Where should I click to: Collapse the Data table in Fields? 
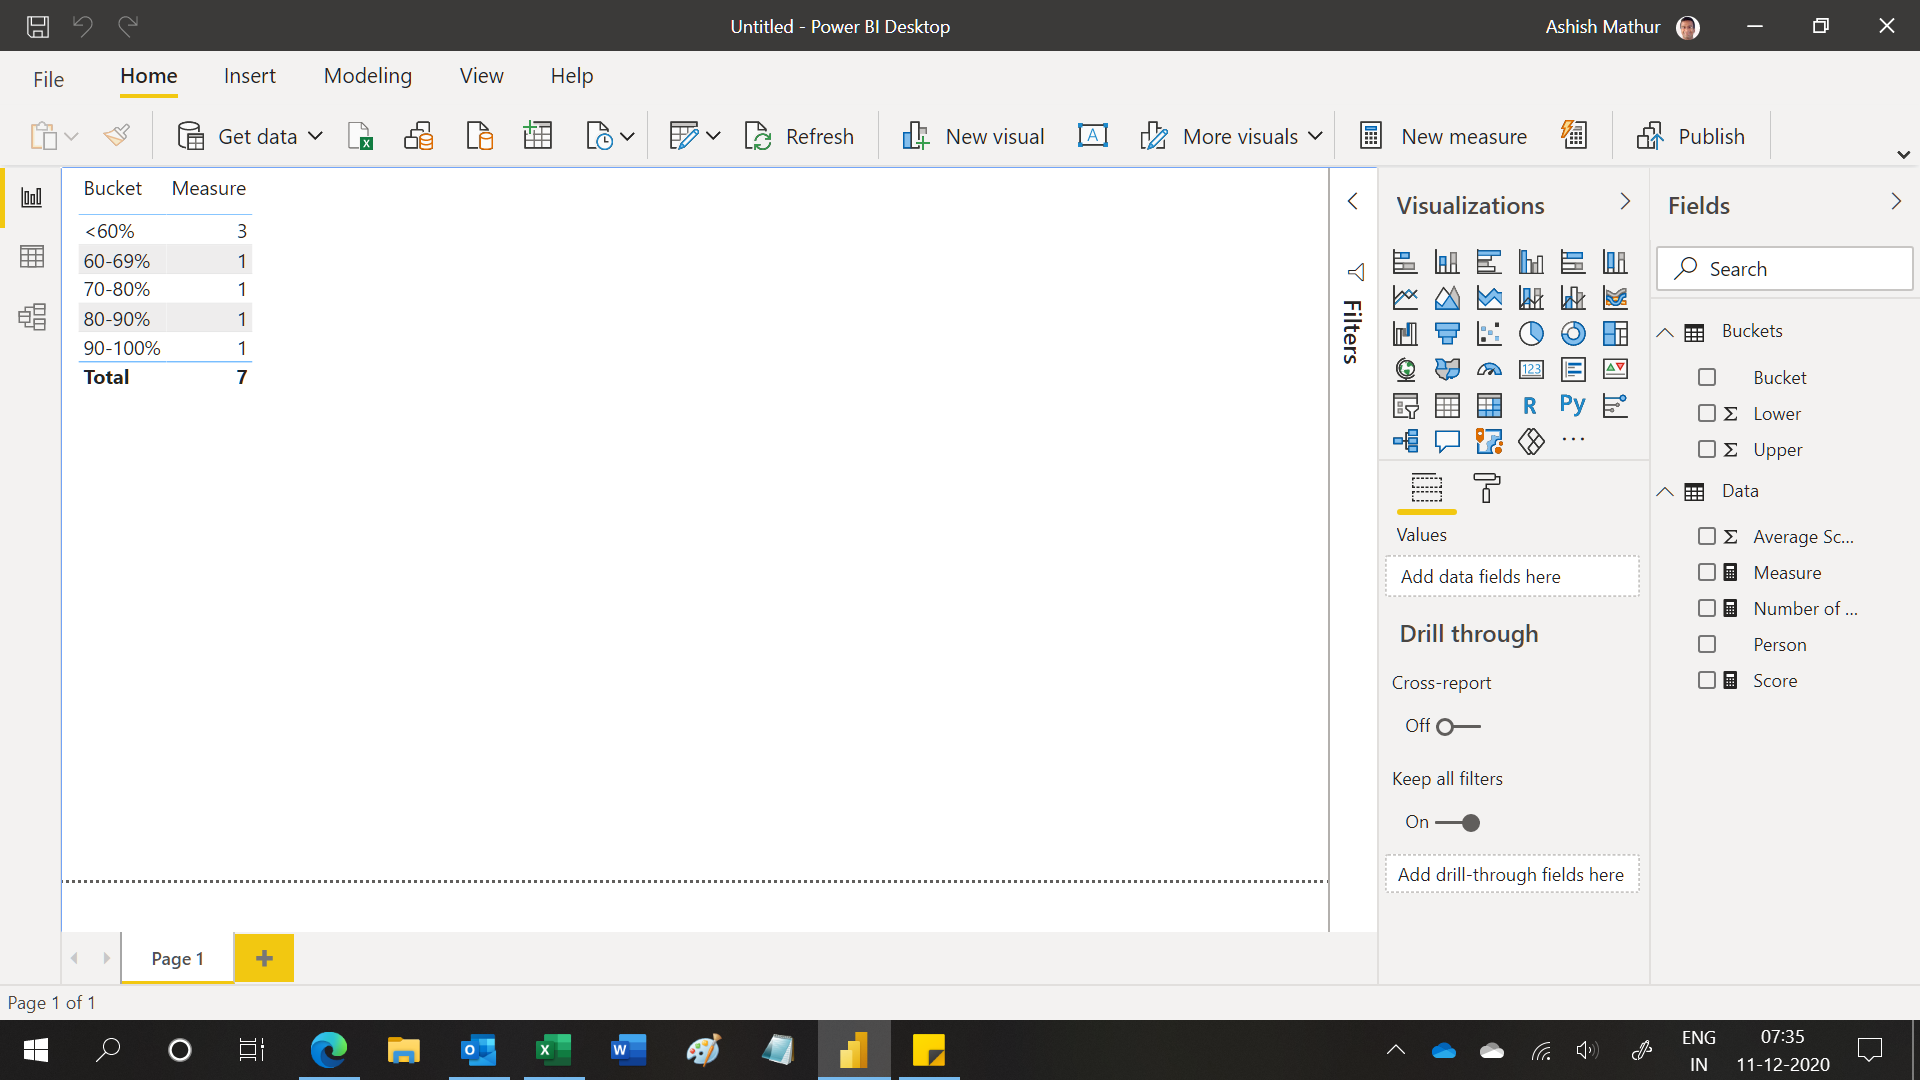pos(1665,492)
